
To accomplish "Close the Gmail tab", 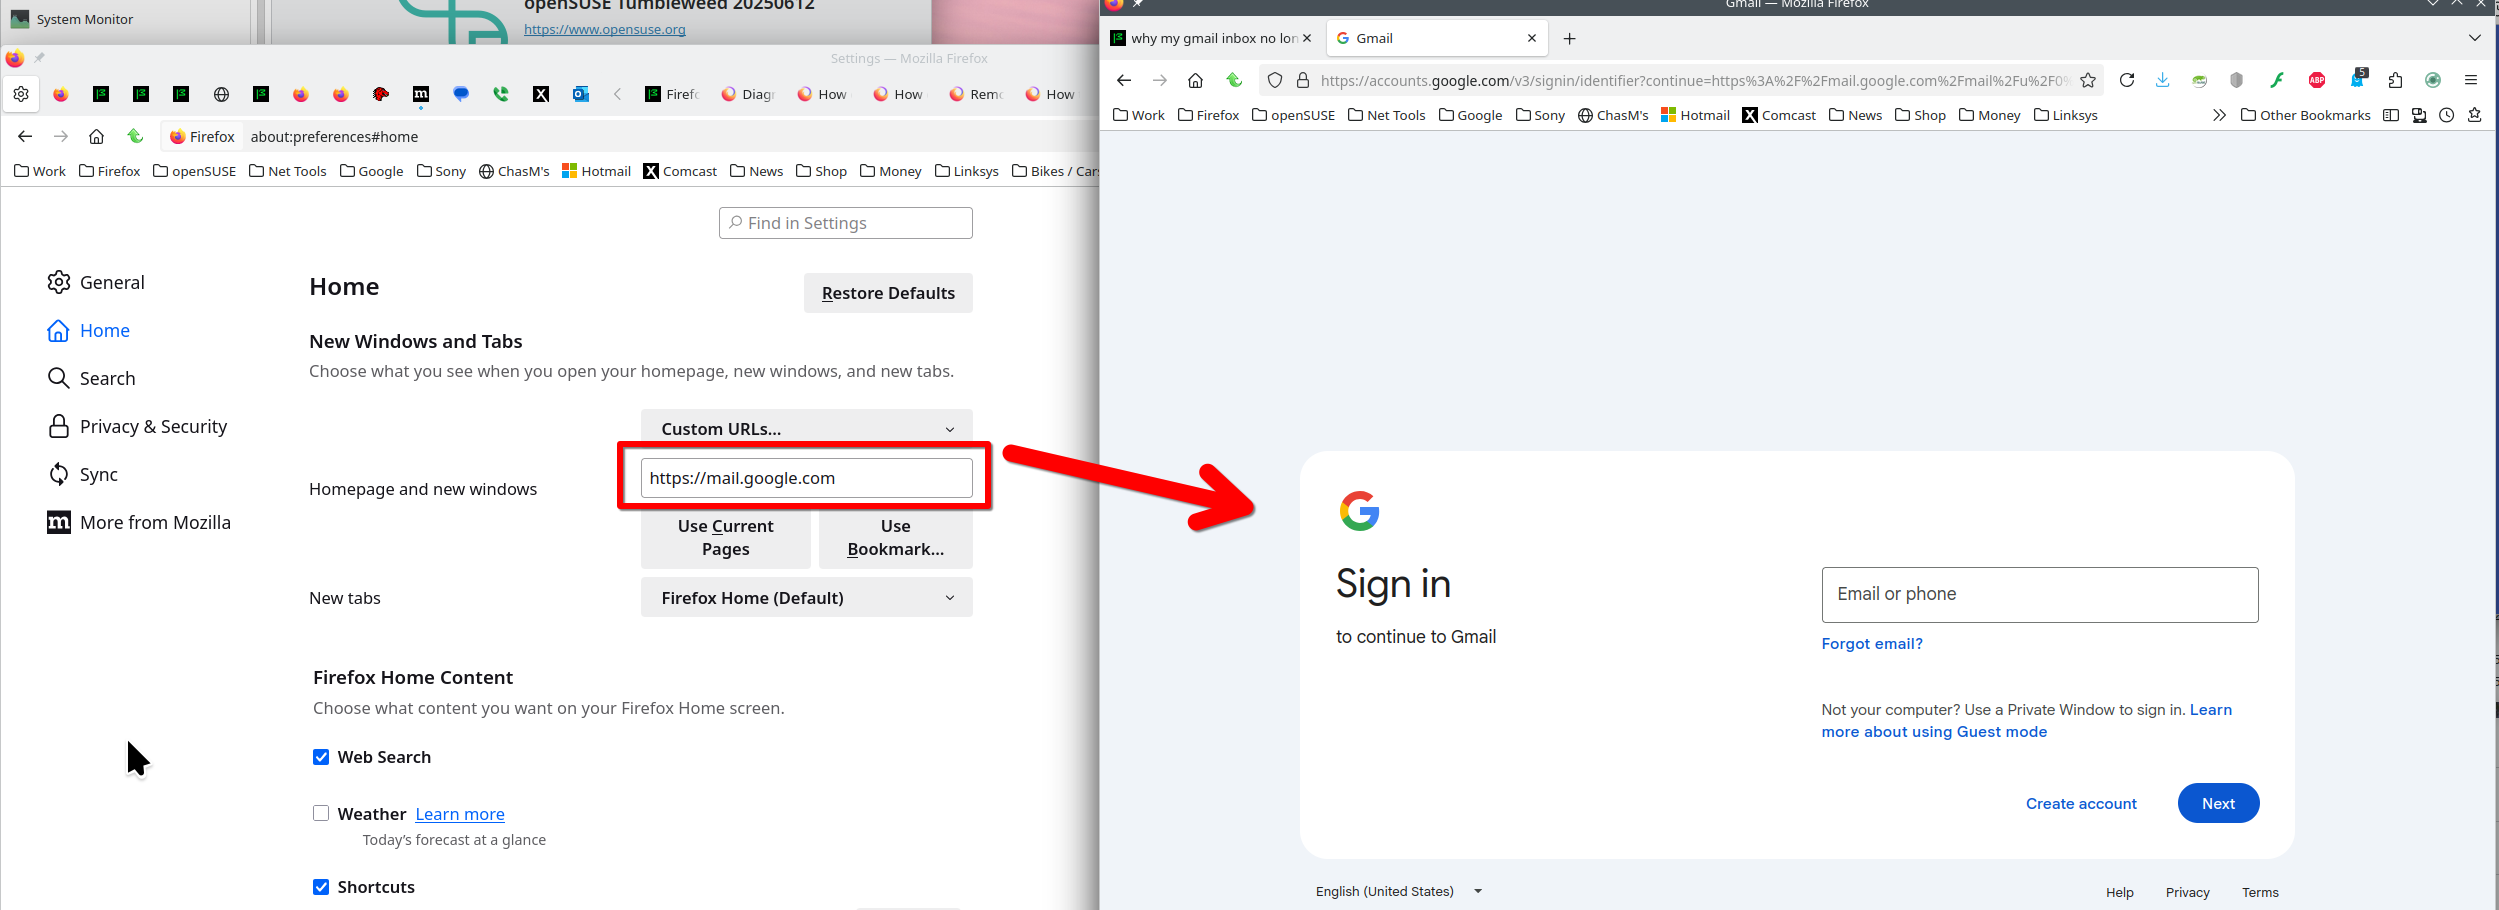I will 1532,38.
